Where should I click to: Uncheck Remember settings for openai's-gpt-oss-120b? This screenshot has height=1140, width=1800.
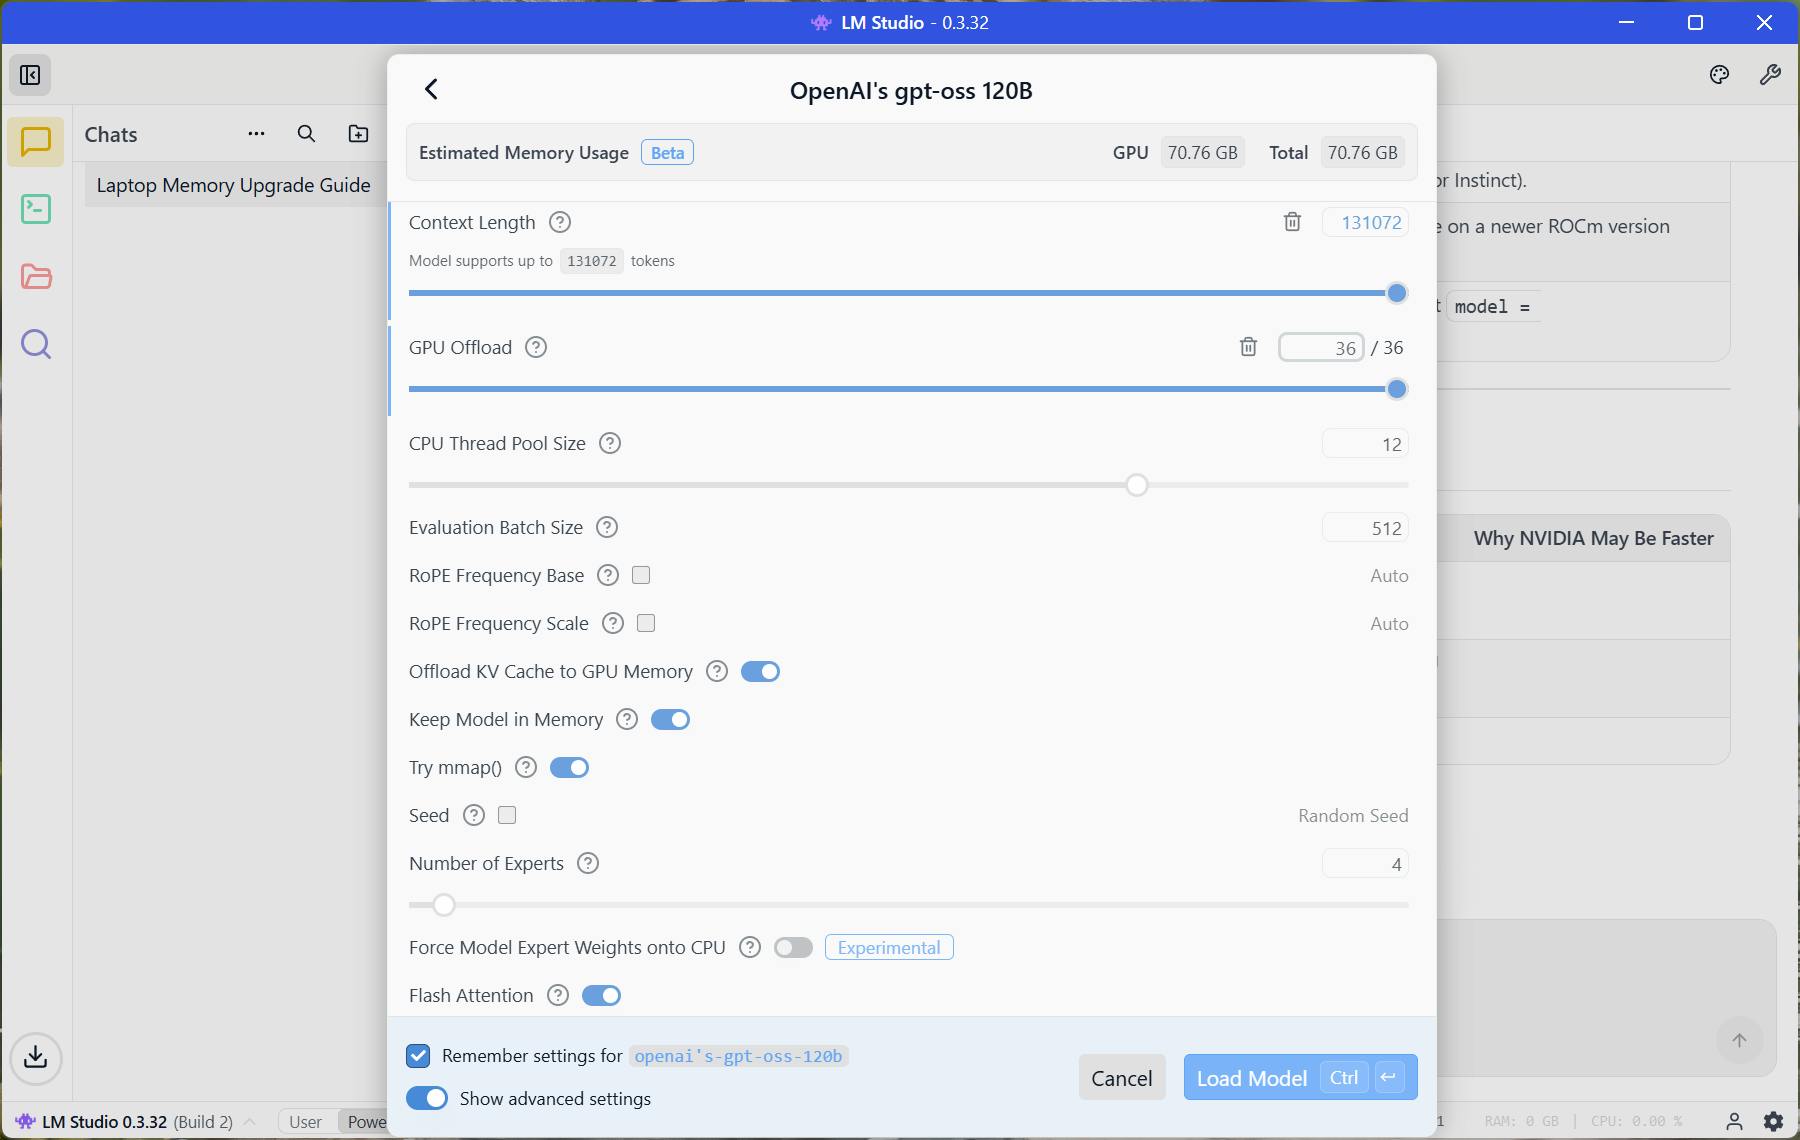418,1056
